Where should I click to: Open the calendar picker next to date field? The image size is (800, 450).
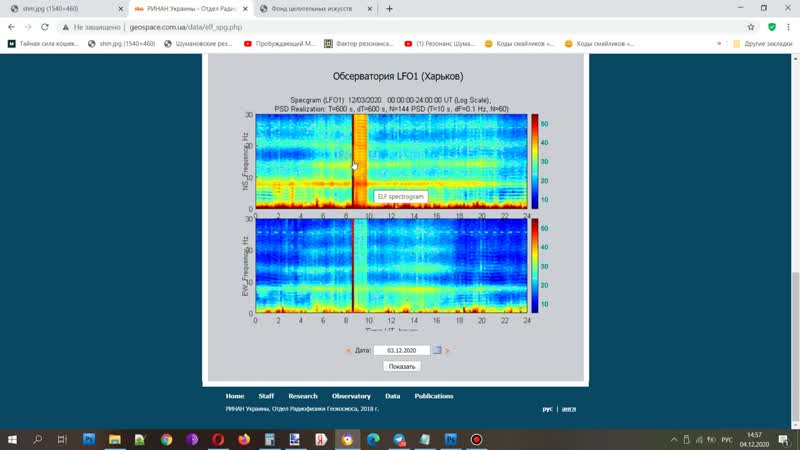[436, 351]
